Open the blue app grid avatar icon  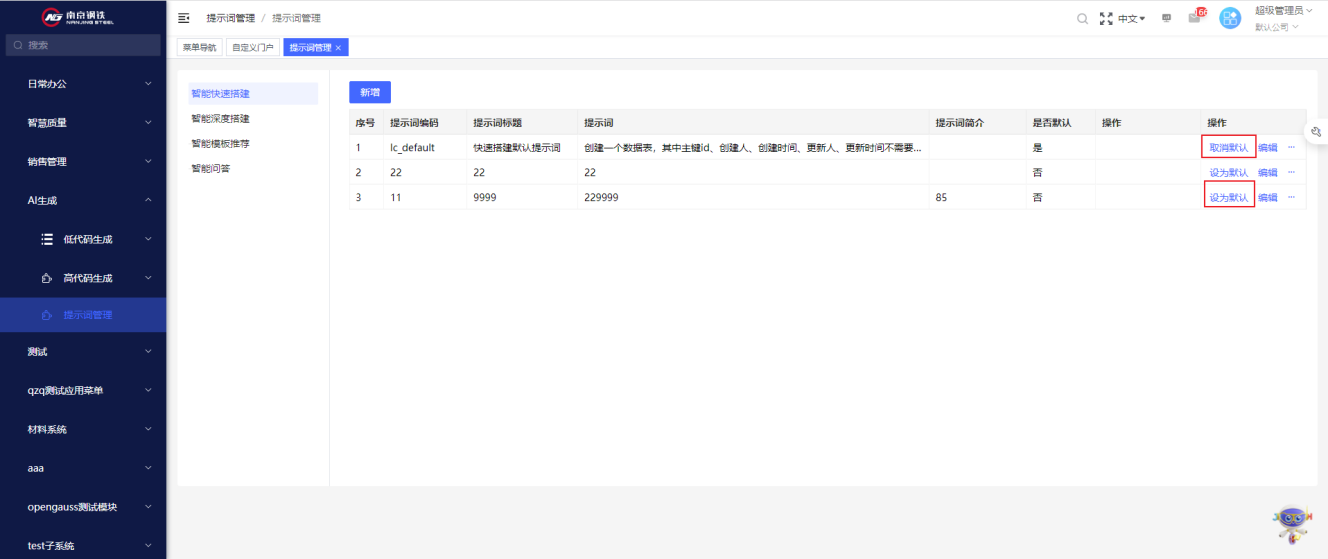[x=1230, y=18]
